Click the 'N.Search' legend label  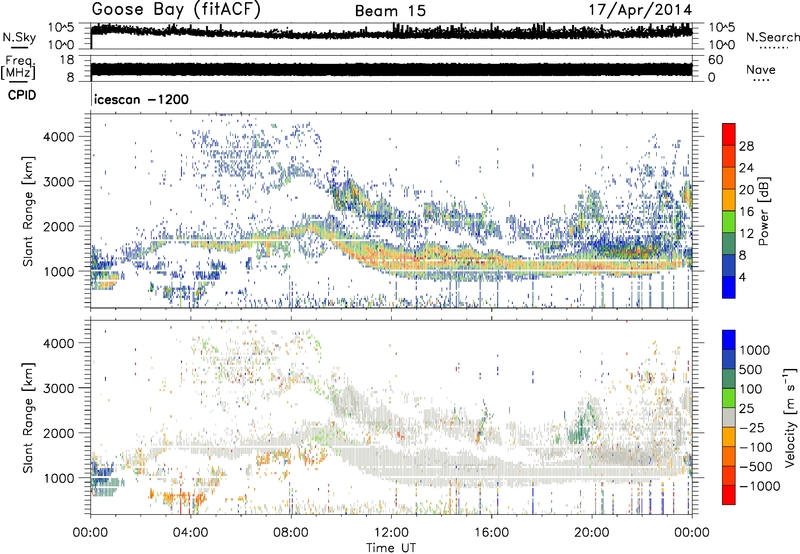(772, 37)
